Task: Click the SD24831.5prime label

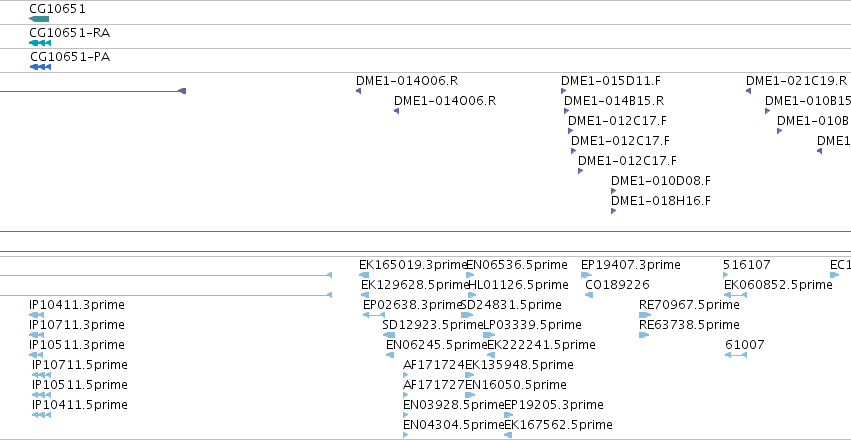Action: coord(511,305)
